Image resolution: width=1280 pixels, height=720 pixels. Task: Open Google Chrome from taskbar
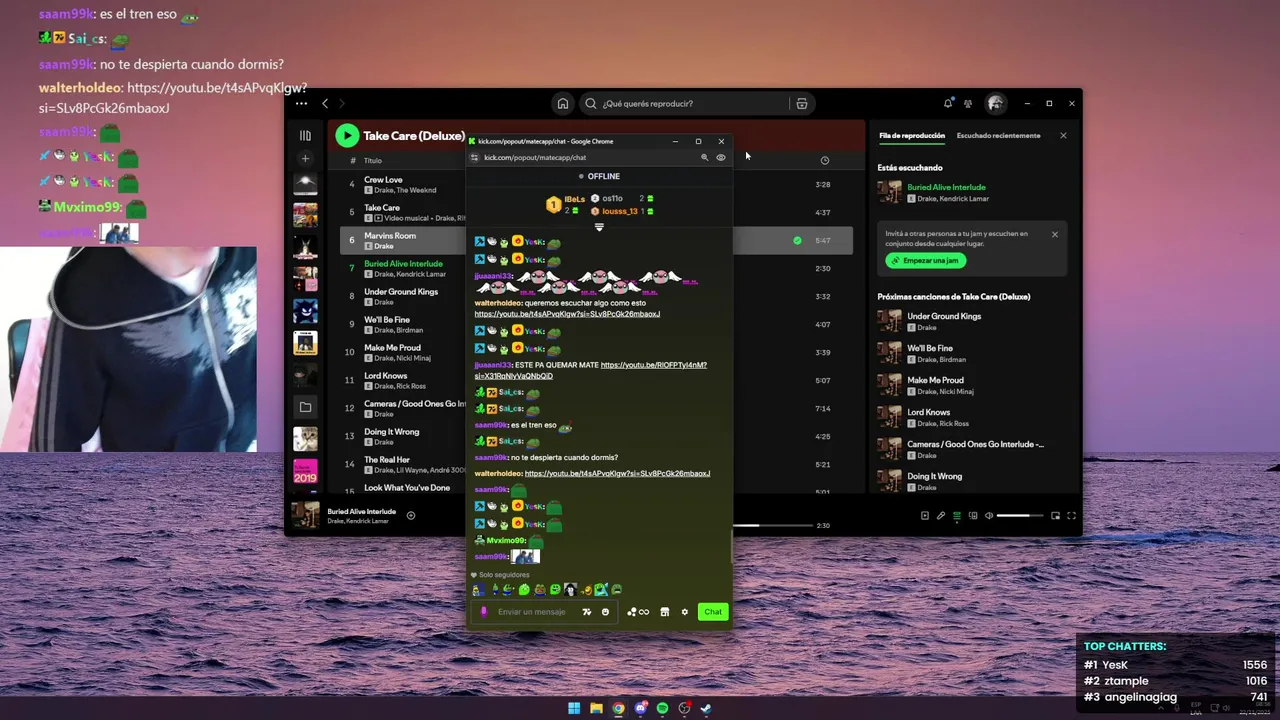[x=618, y=708]
